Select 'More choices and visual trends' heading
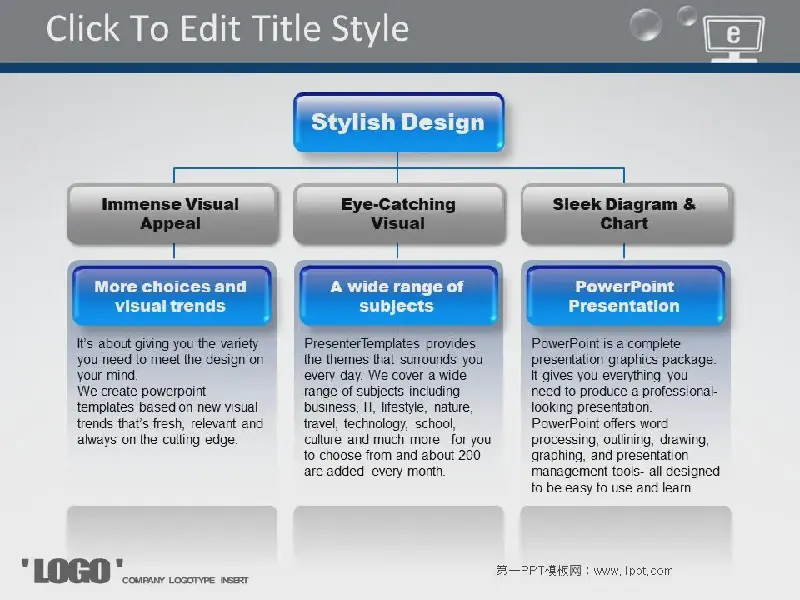 [170, 296]
